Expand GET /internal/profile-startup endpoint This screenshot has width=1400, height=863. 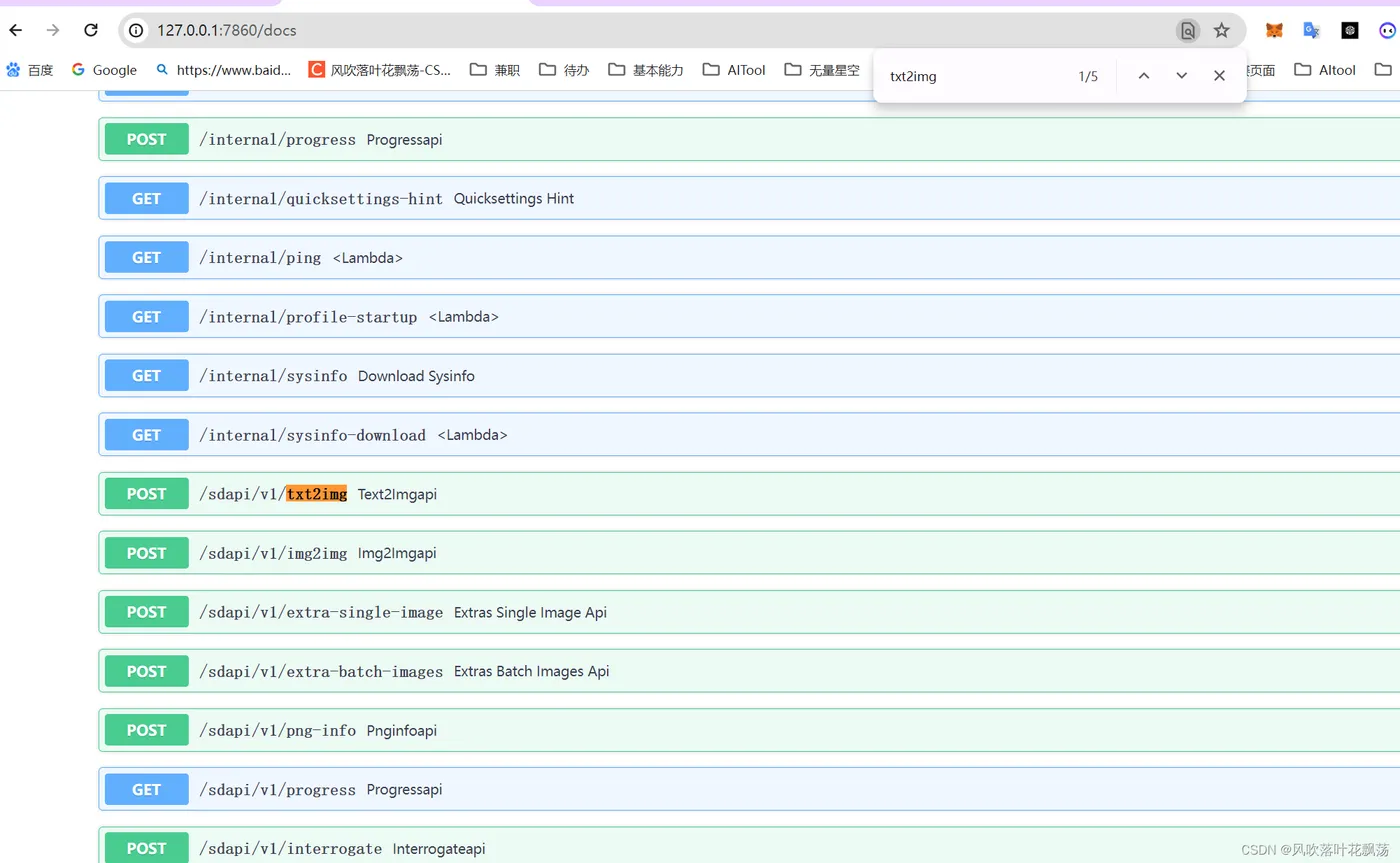(x=749, y=316)
